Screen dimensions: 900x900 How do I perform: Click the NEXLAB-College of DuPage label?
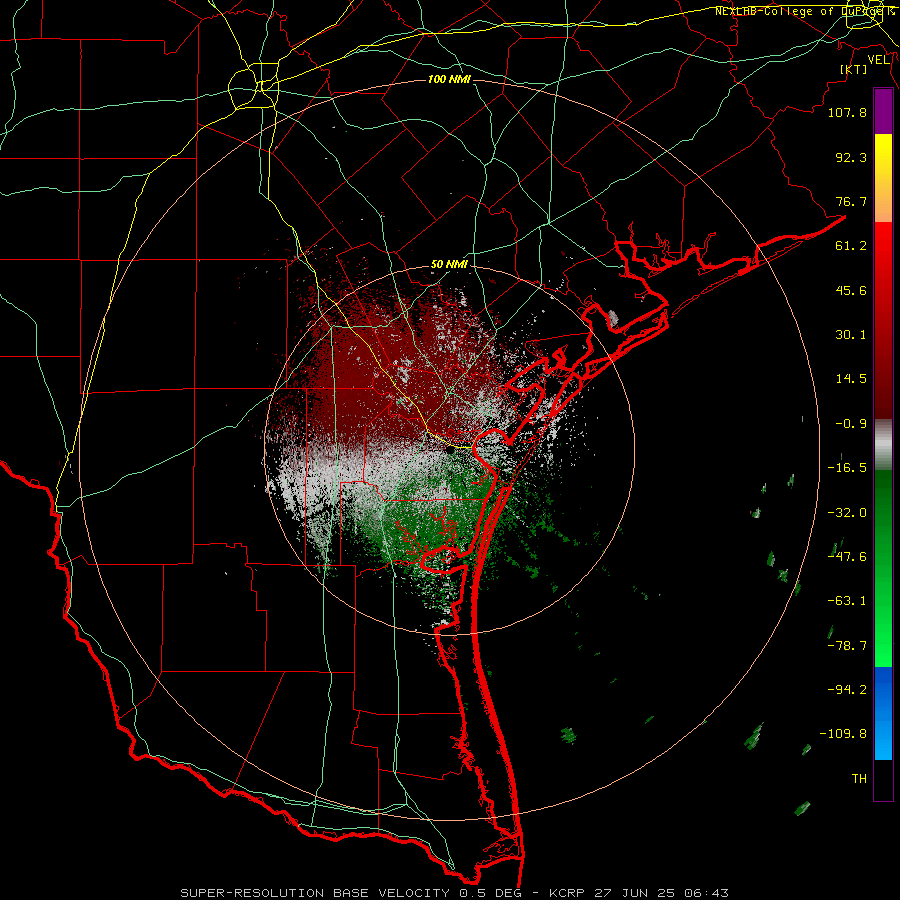click(804, 11)
